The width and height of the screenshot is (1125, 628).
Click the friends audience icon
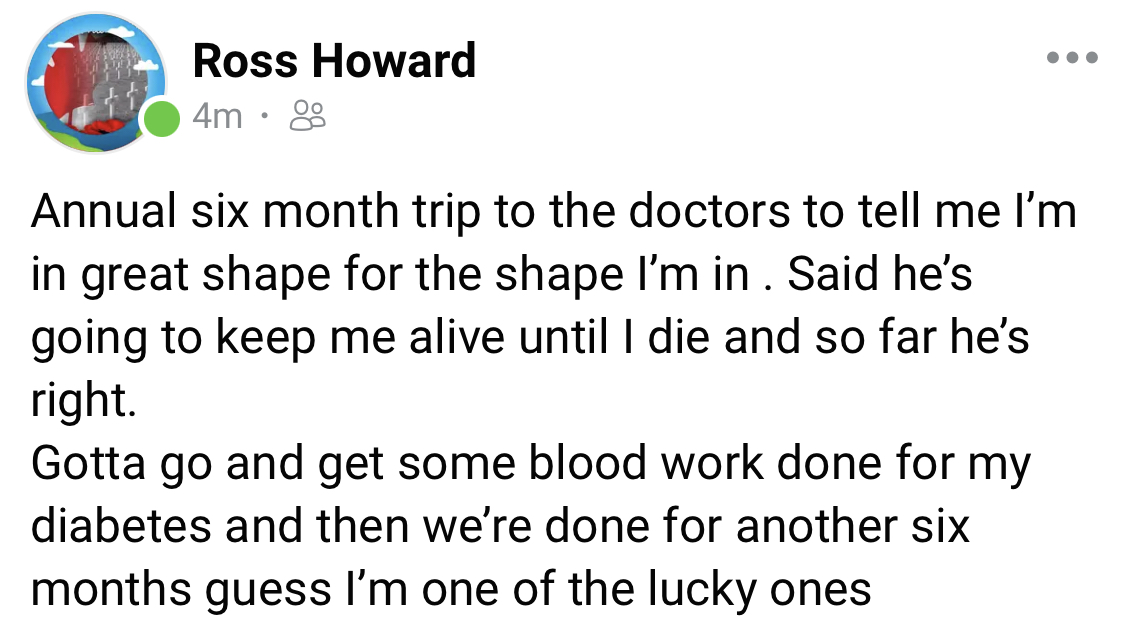[x=307, y=116]
